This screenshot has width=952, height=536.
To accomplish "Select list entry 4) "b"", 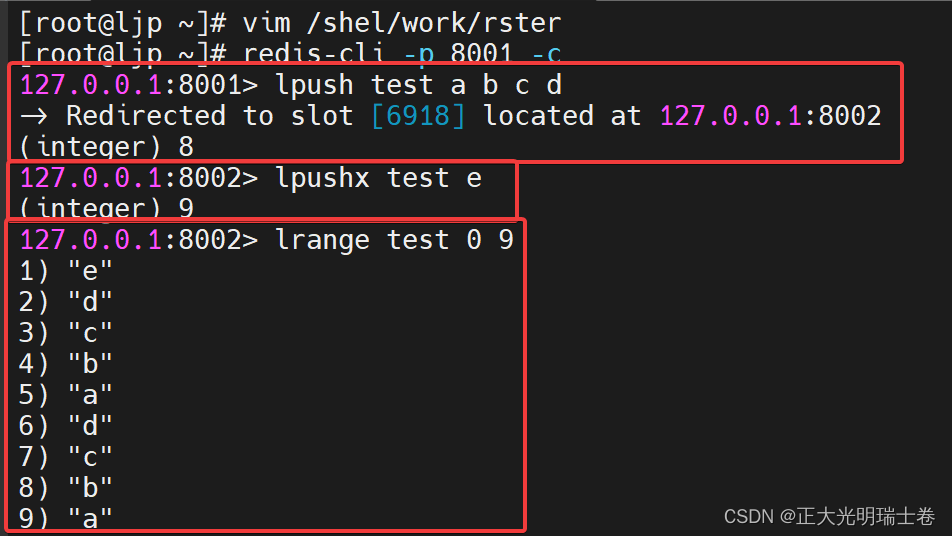I will [66, 363].
